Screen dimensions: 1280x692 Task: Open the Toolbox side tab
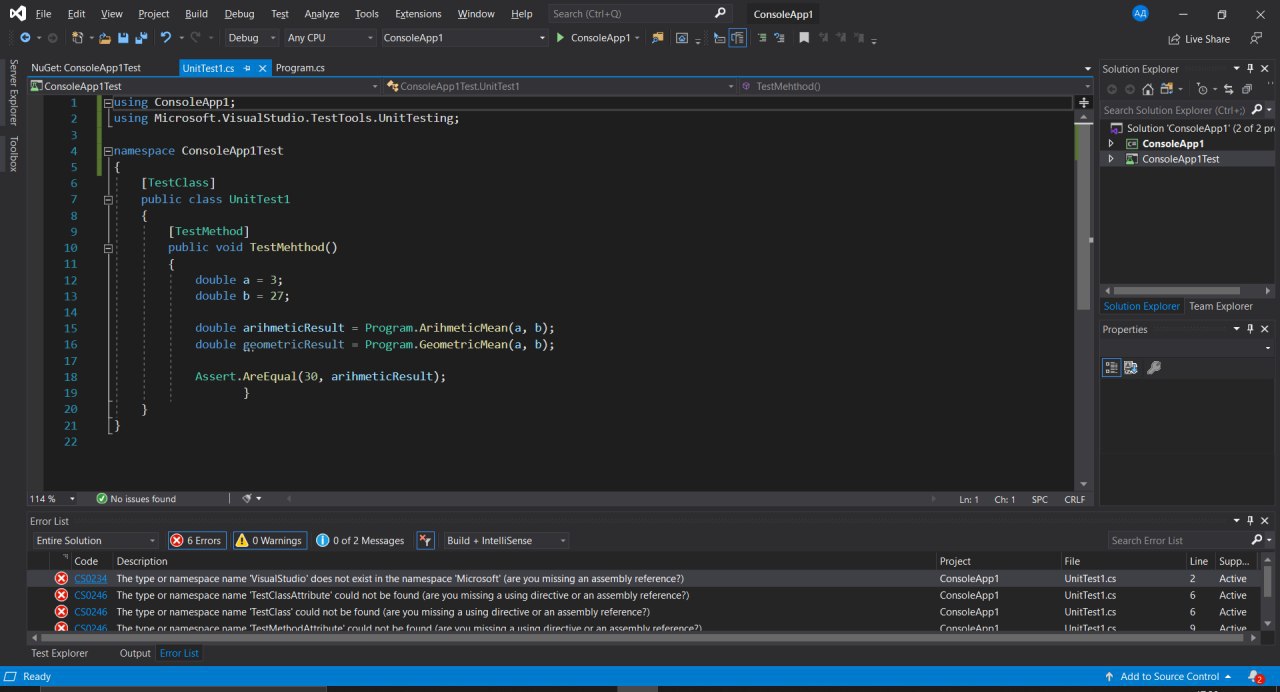(14, 154)
